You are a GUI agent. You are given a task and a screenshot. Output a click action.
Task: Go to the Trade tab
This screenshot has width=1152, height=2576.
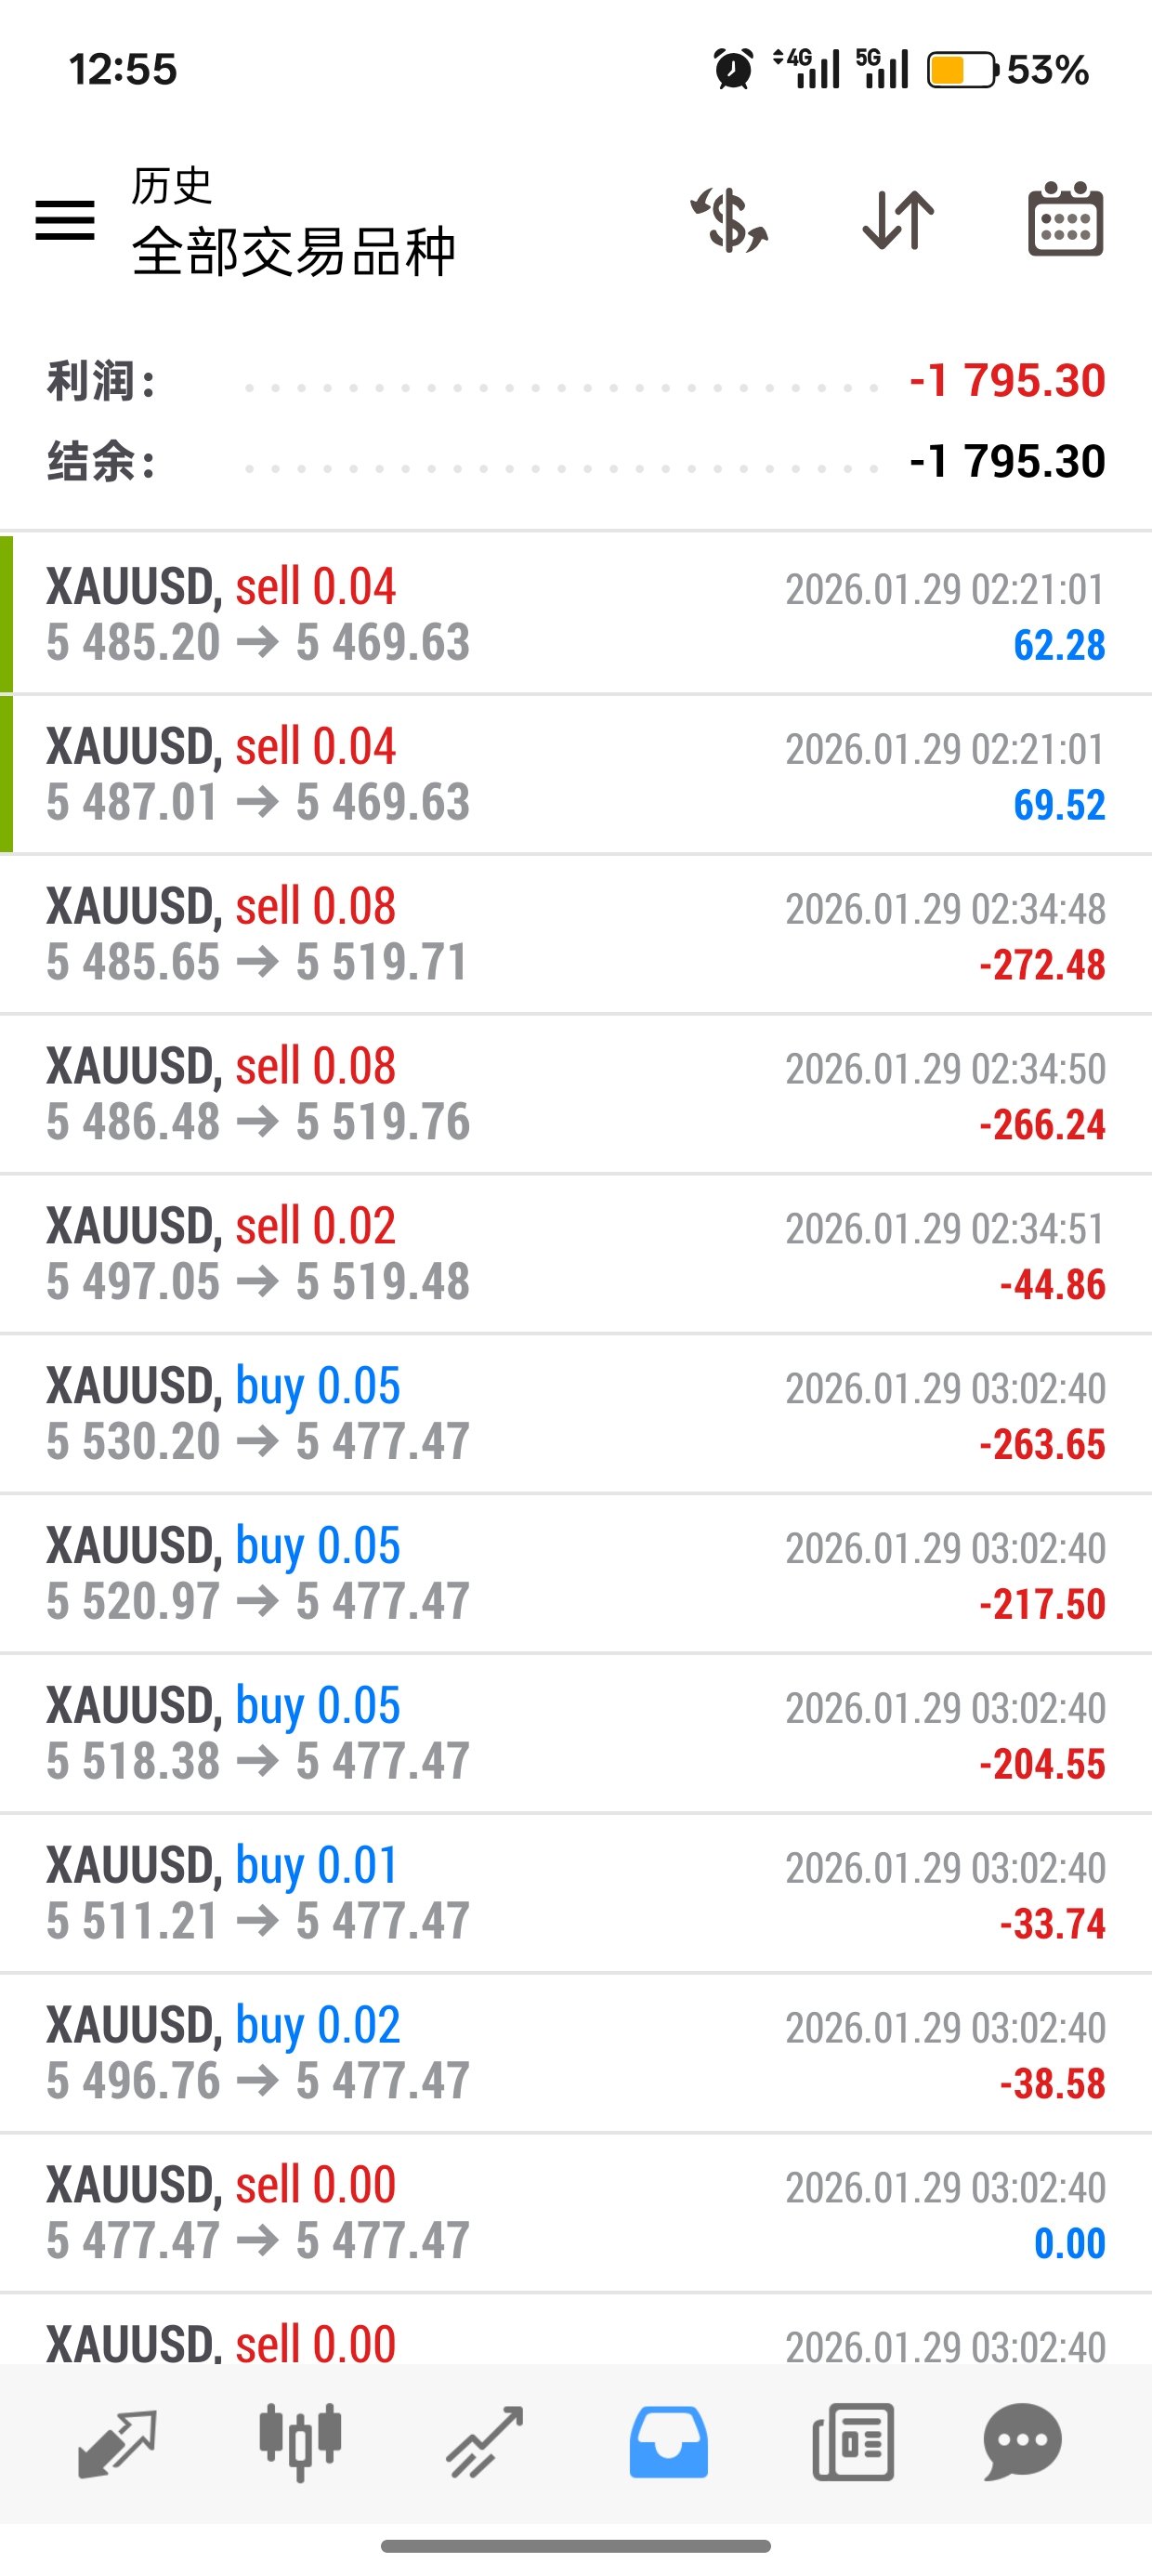tap(485, 2443)
